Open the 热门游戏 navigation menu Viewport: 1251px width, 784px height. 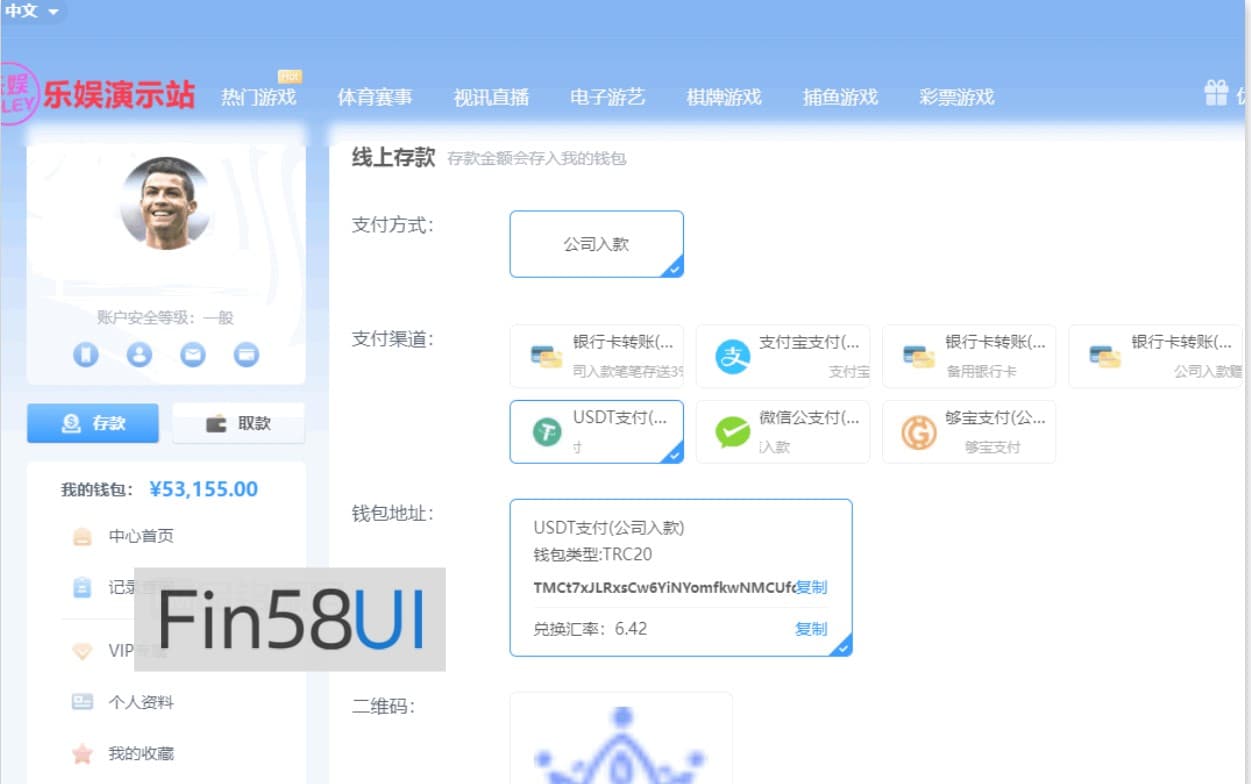click(258, 97)
